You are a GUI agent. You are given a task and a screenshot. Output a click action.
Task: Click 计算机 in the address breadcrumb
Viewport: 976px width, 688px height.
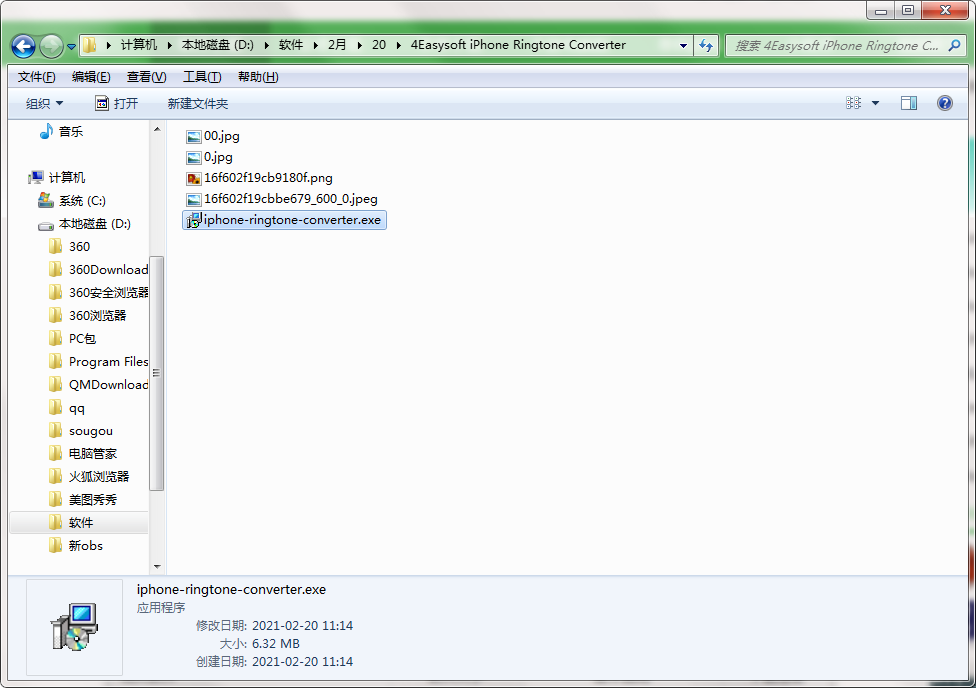pyautogui.click(x=139, y=45)
